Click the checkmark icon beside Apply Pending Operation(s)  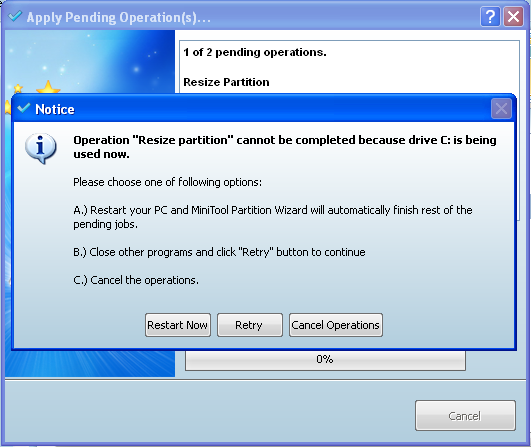click(15, 16)
